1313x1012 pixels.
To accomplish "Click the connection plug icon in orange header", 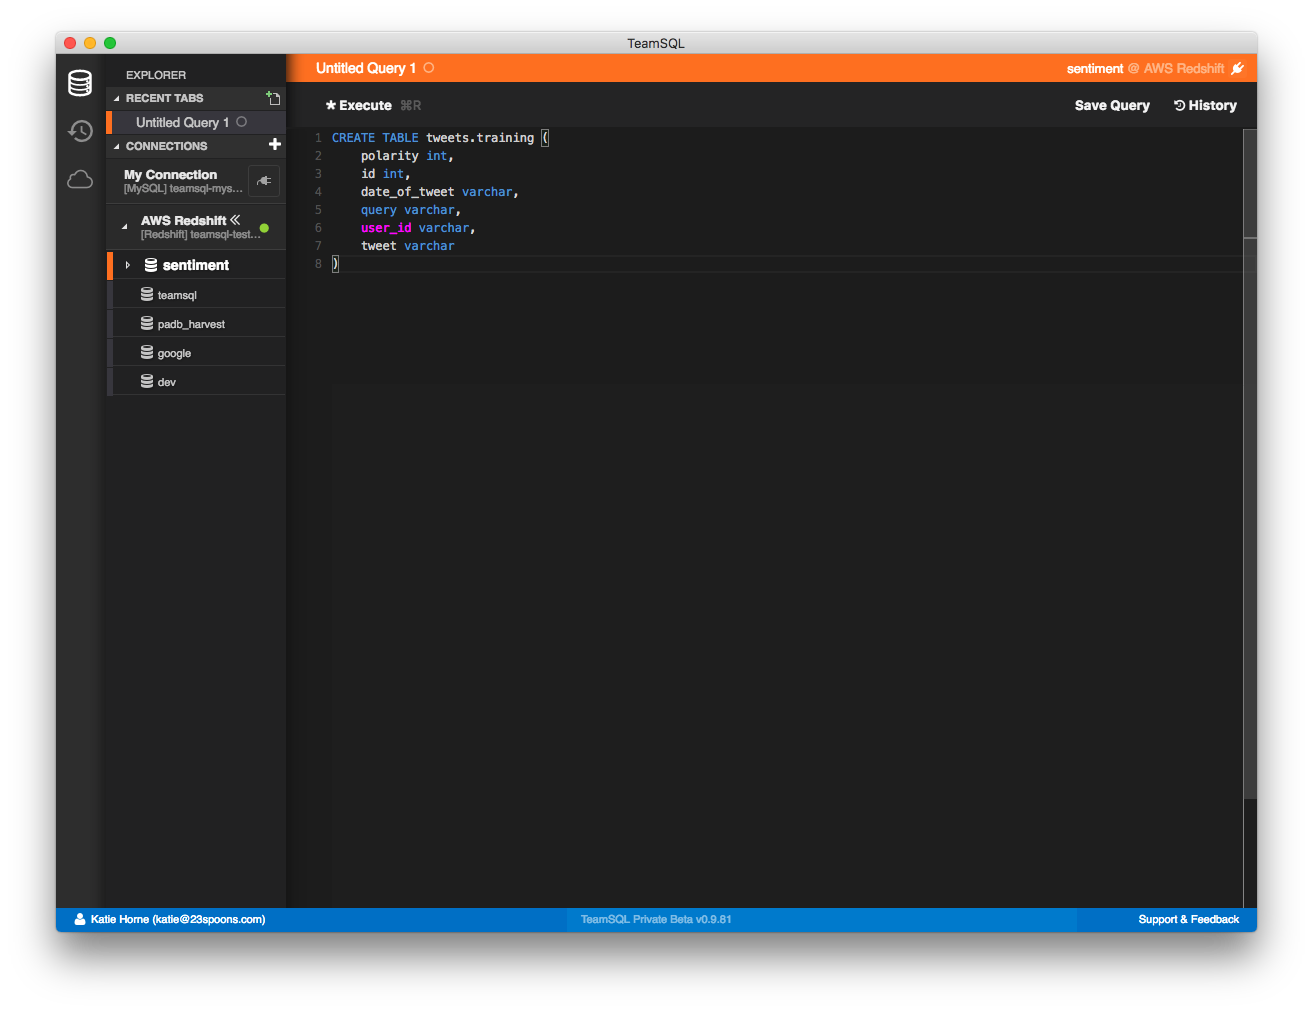I will 1237,69.
